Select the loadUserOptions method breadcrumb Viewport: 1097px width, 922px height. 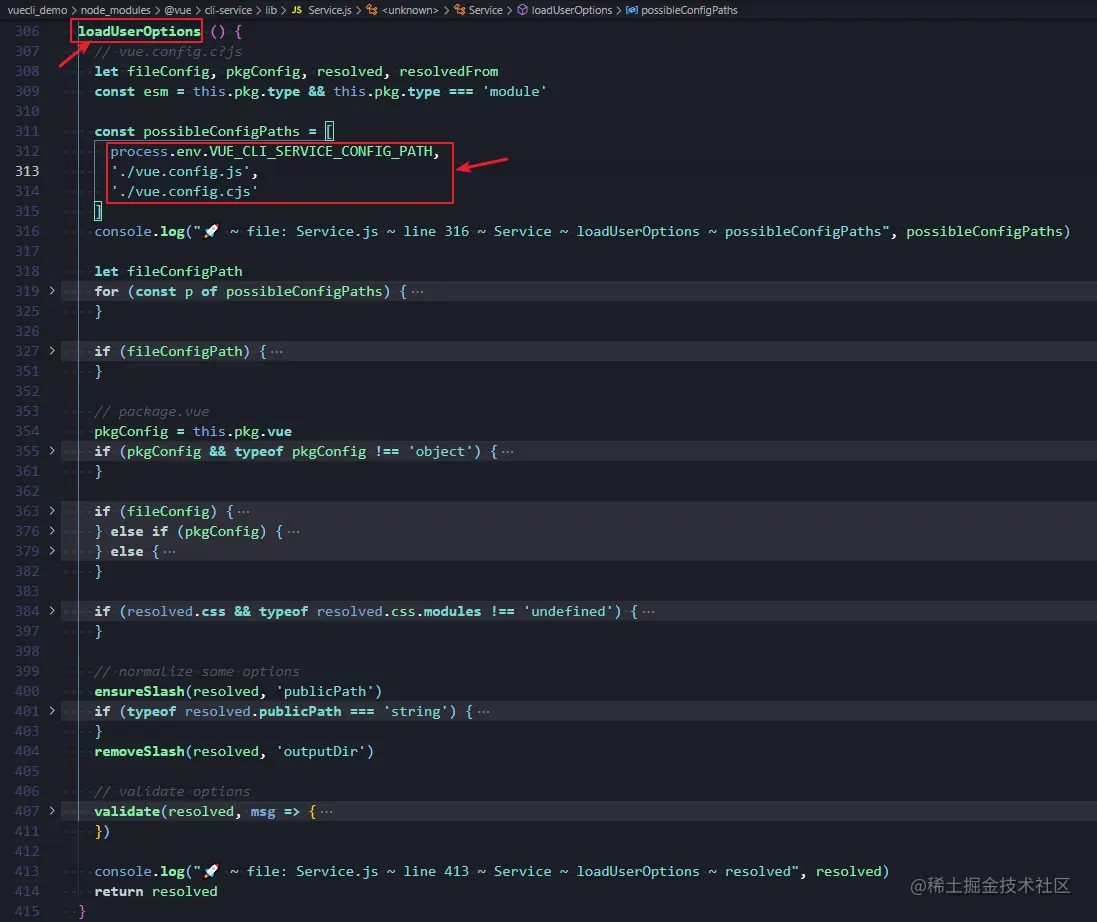click(572, 10)
